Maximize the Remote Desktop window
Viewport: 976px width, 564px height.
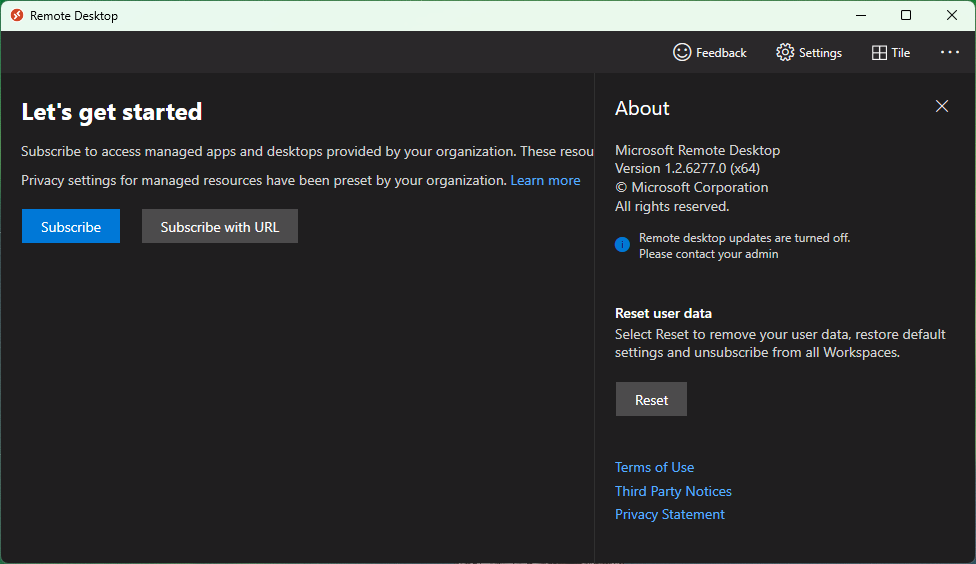pos(906,15)
